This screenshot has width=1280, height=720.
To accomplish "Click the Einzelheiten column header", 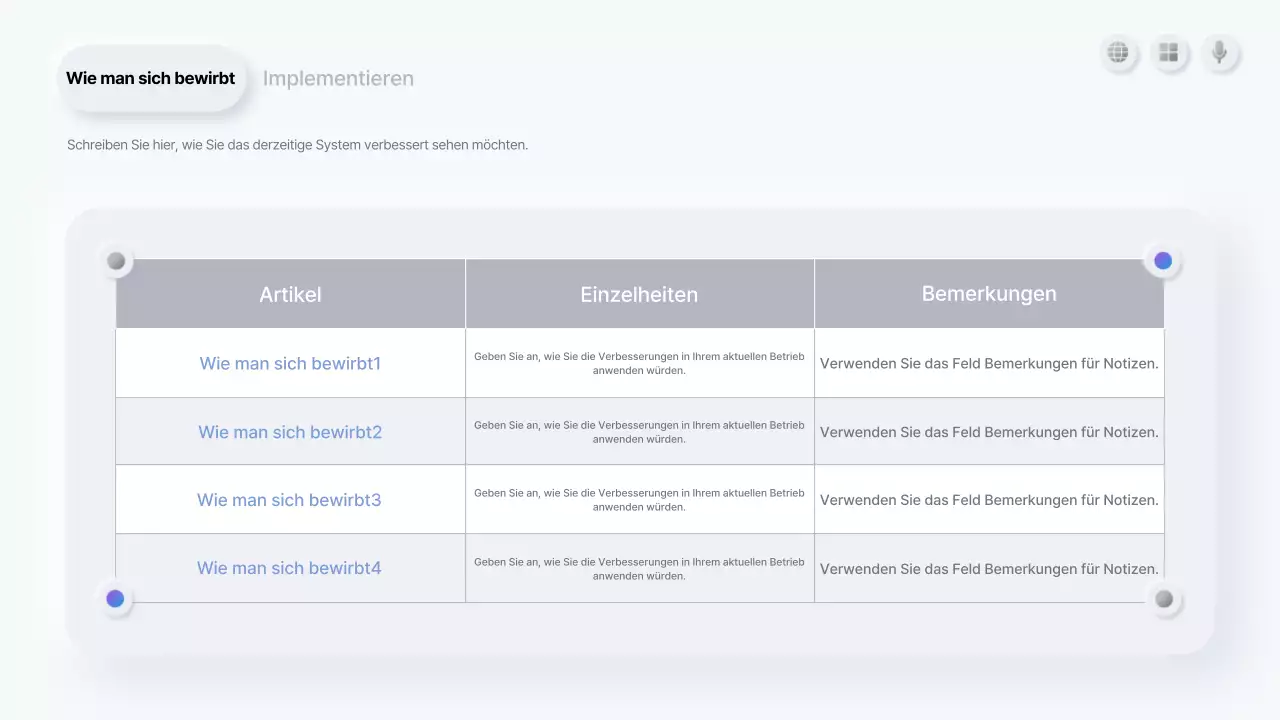I will [639, 294].
